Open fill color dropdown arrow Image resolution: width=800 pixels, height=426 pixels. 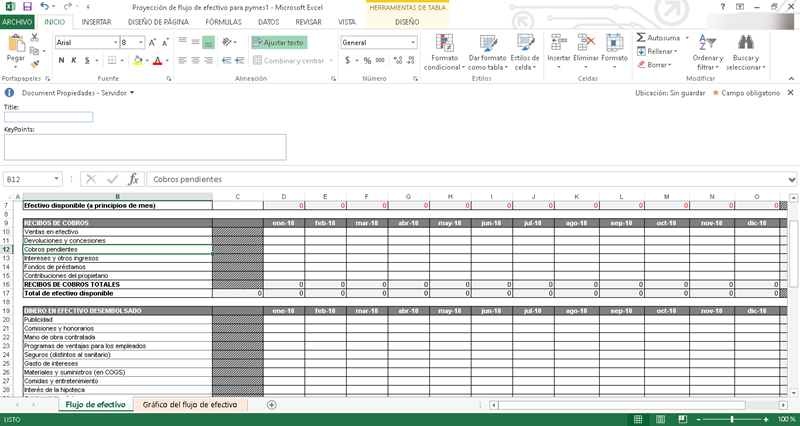point(147,61)
